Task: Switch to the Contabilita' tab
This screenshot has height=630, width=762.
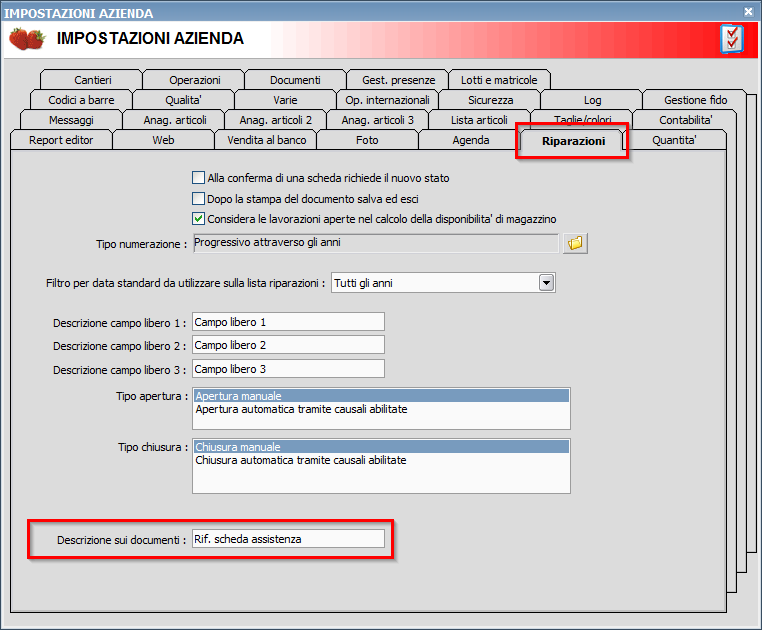Action: (x=685, y=120)
